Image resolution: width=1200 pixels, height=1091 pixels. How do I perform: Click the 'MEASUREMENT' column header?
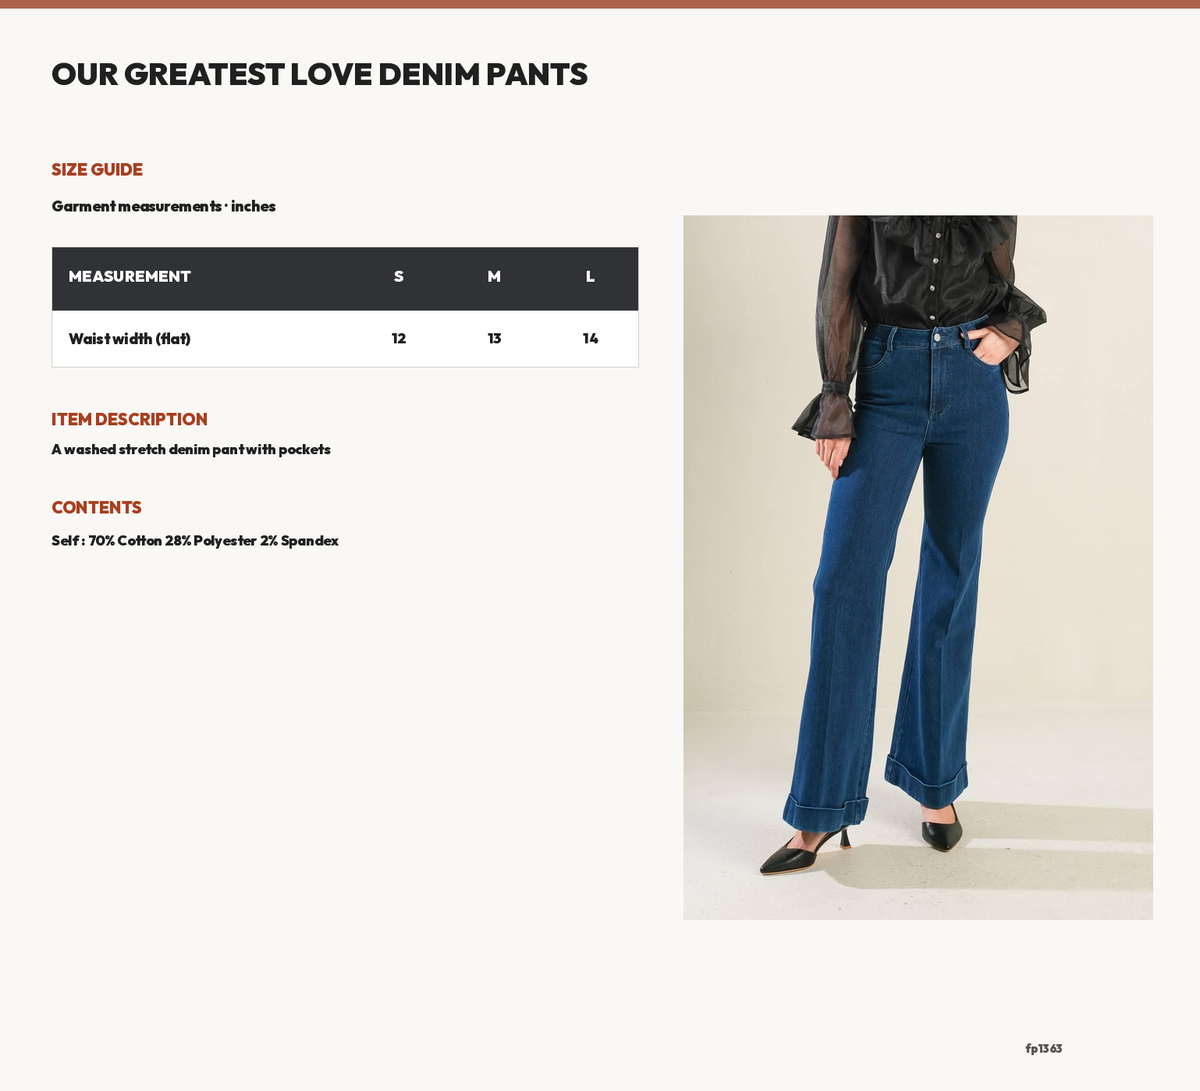pos(129,277)
